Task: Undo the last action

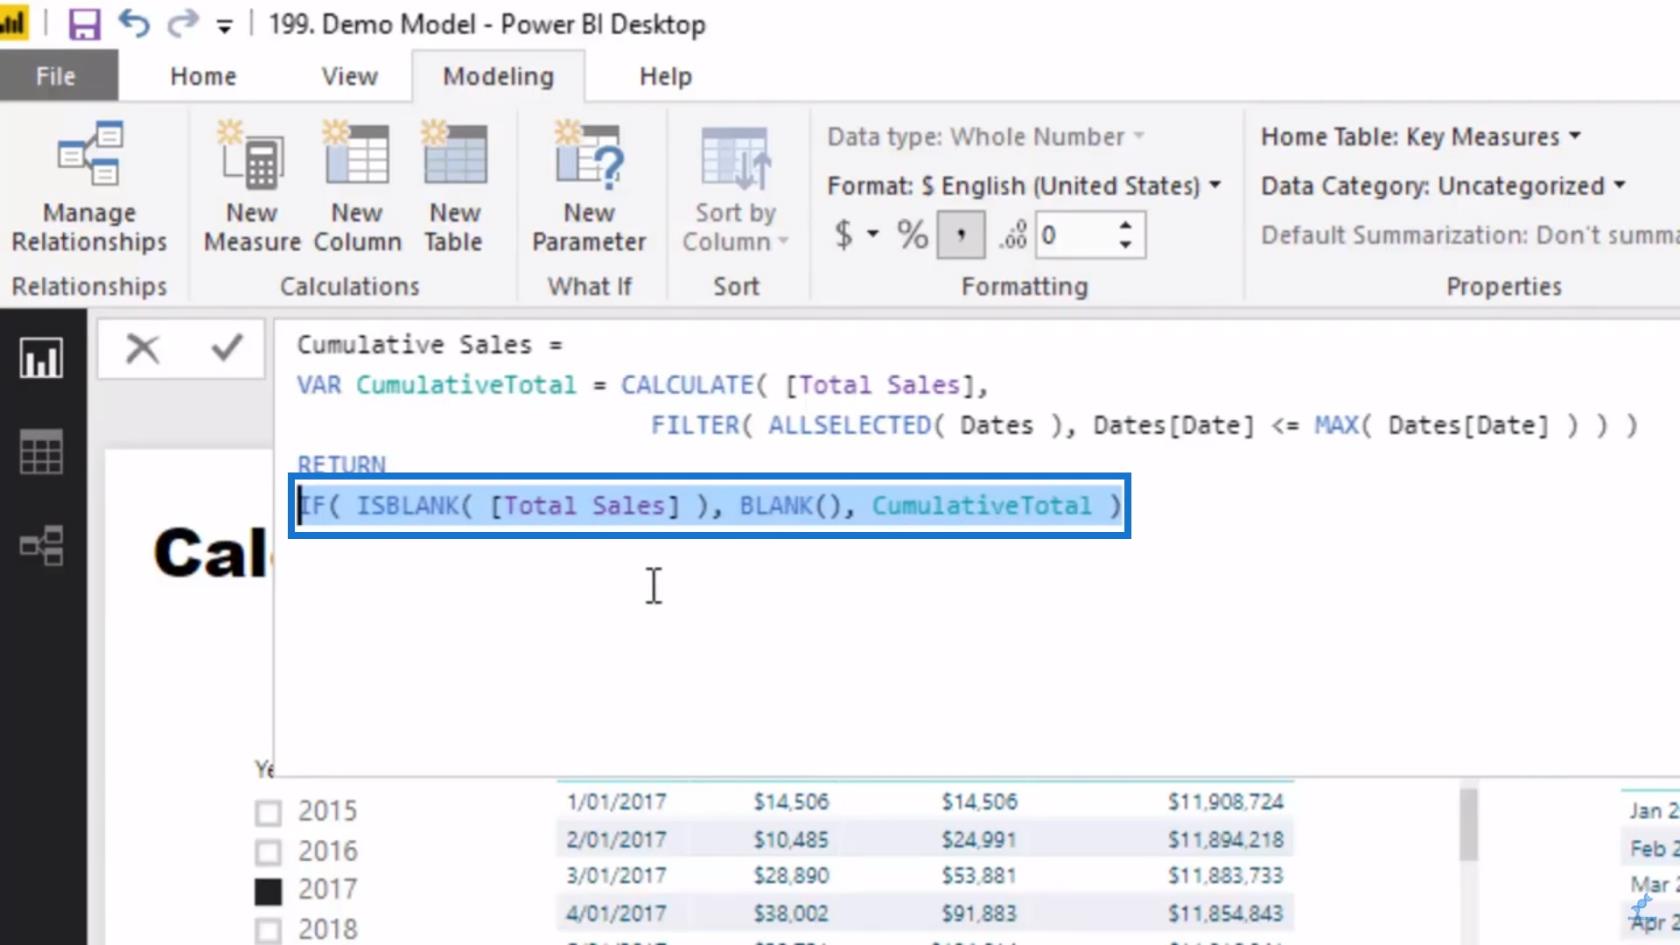Action: (x=133, y=23)
